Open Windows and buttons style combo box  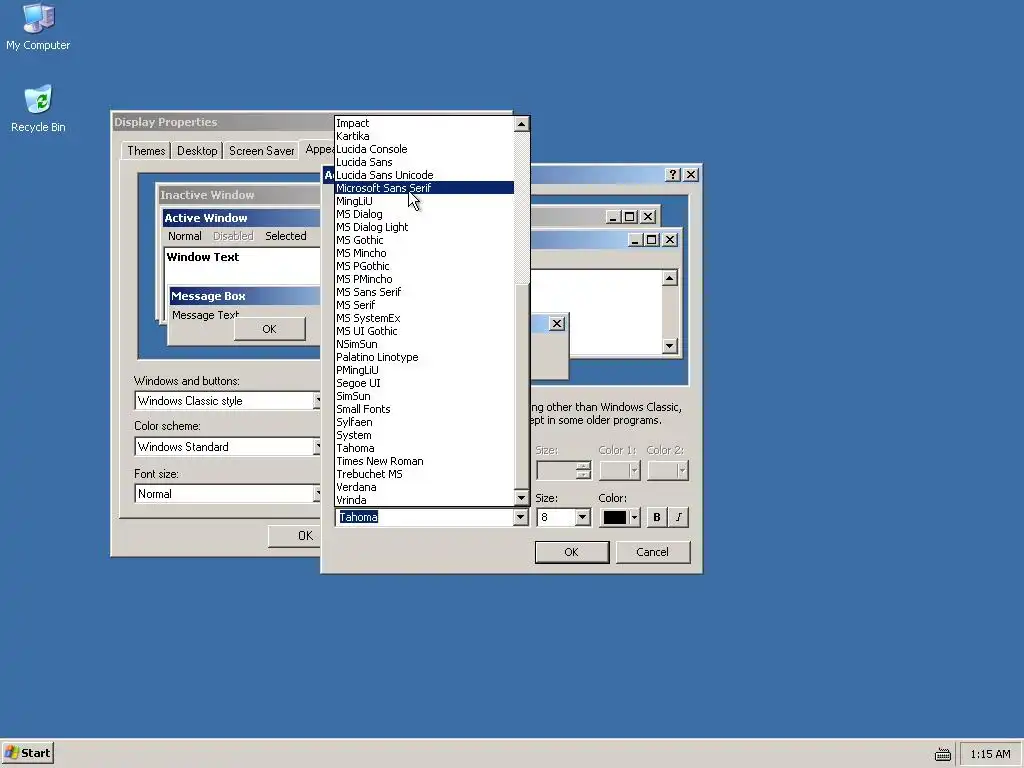[x=227, y=401]
